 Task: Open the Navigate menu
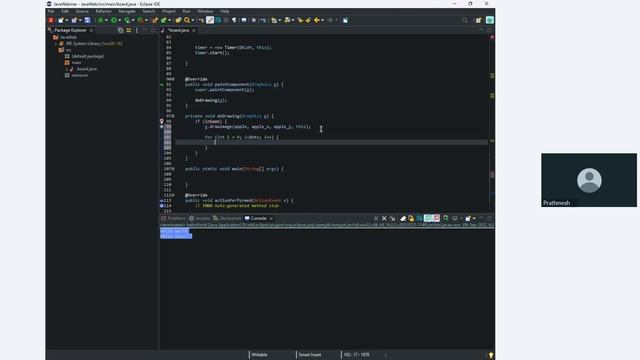(x=127, y=11)
